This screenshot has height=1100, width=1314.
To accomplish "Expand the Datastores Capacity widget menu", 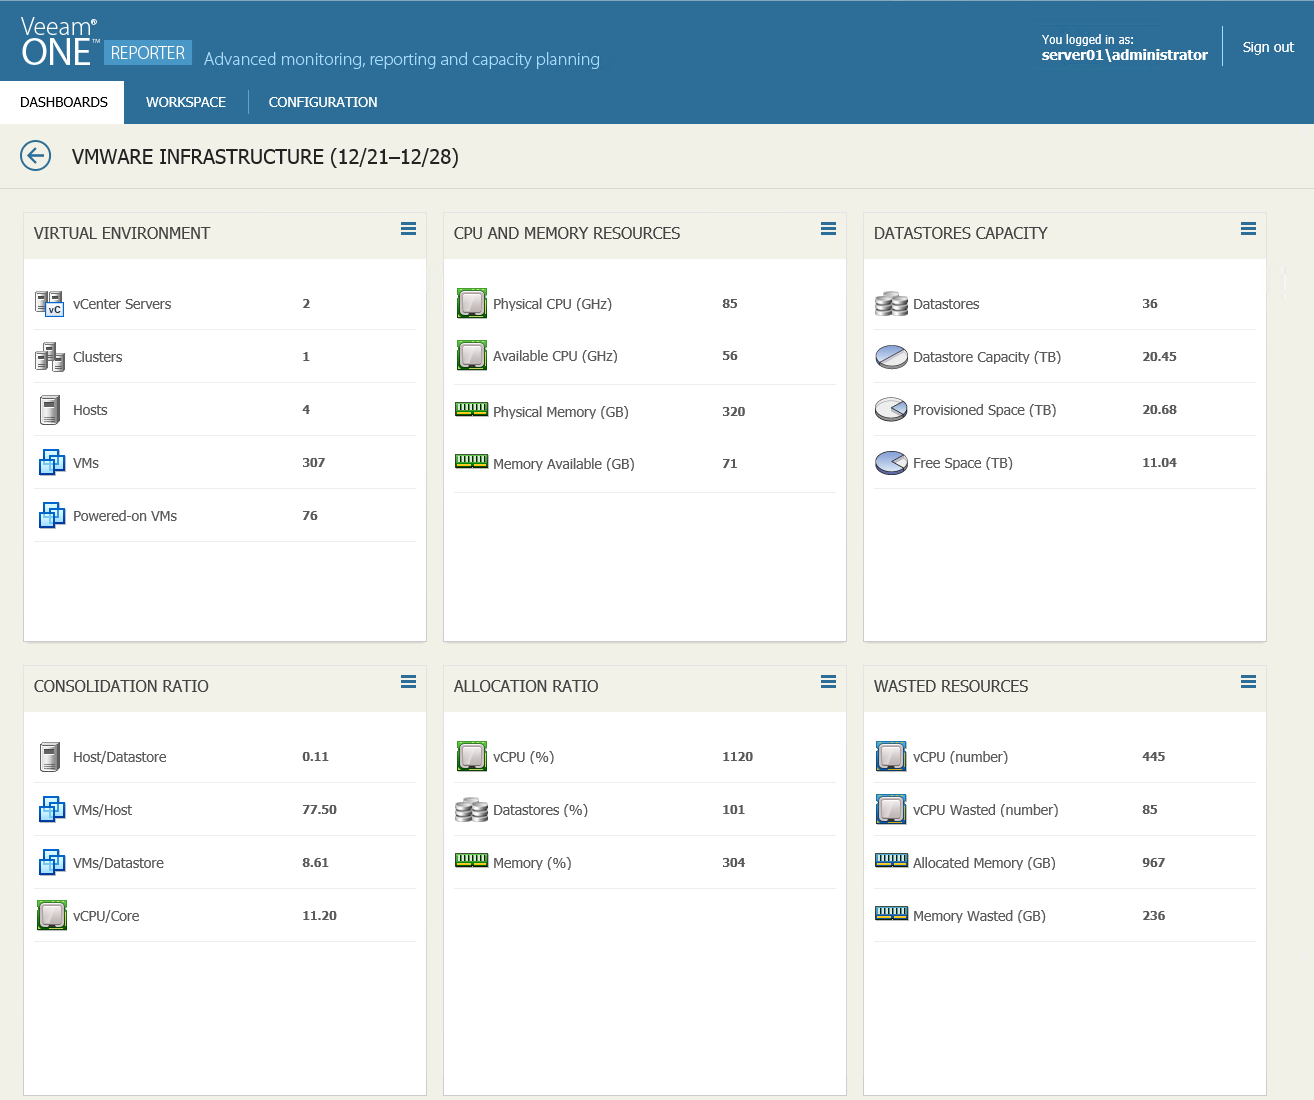I will [1248, 229].
